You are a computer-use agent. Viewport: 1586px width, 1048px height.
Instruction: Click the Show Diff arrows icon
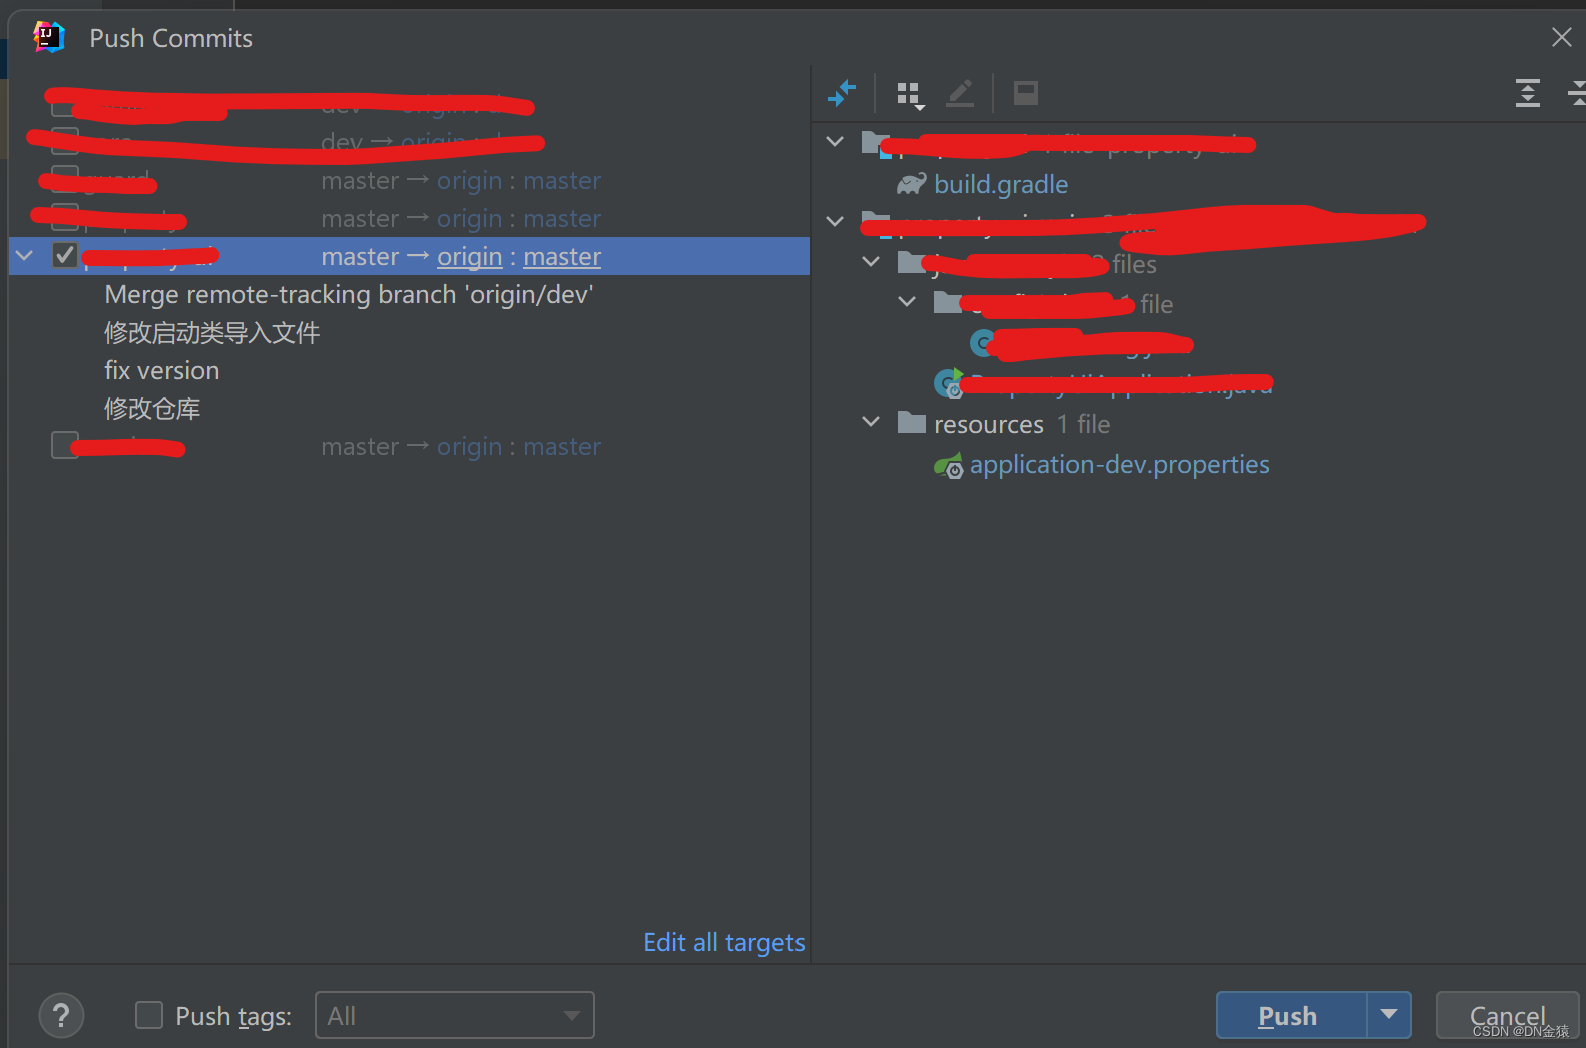coord(842,93)
